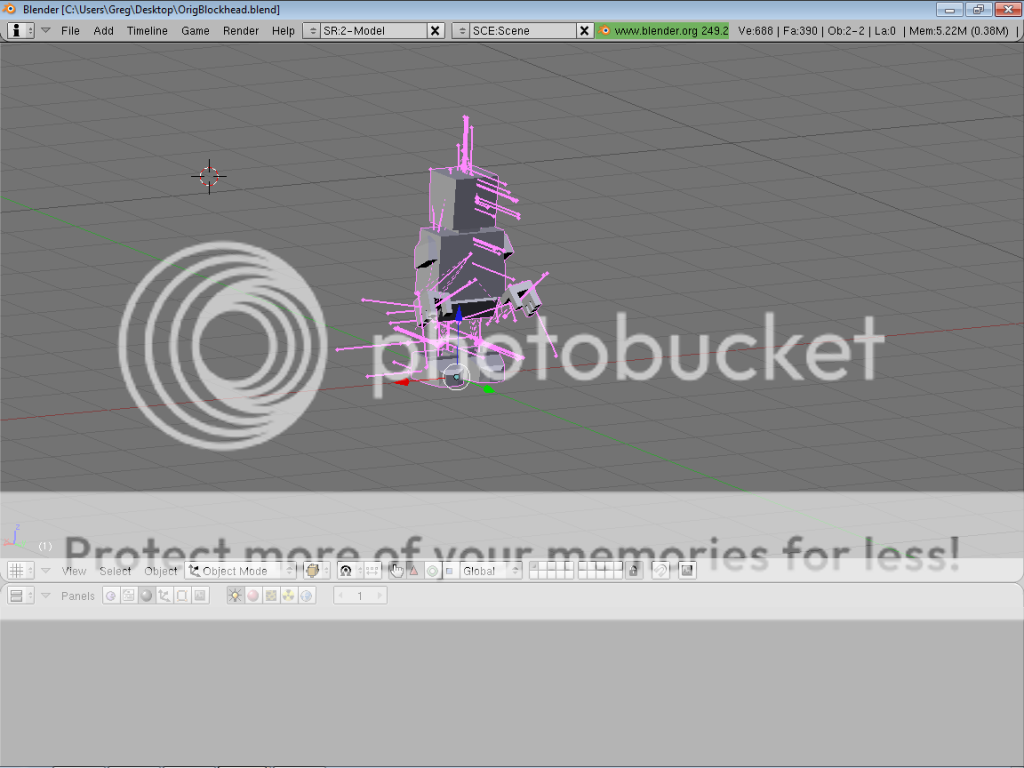
Task: Open the Texture buttons checkered icon
Action: click(270, 596)
